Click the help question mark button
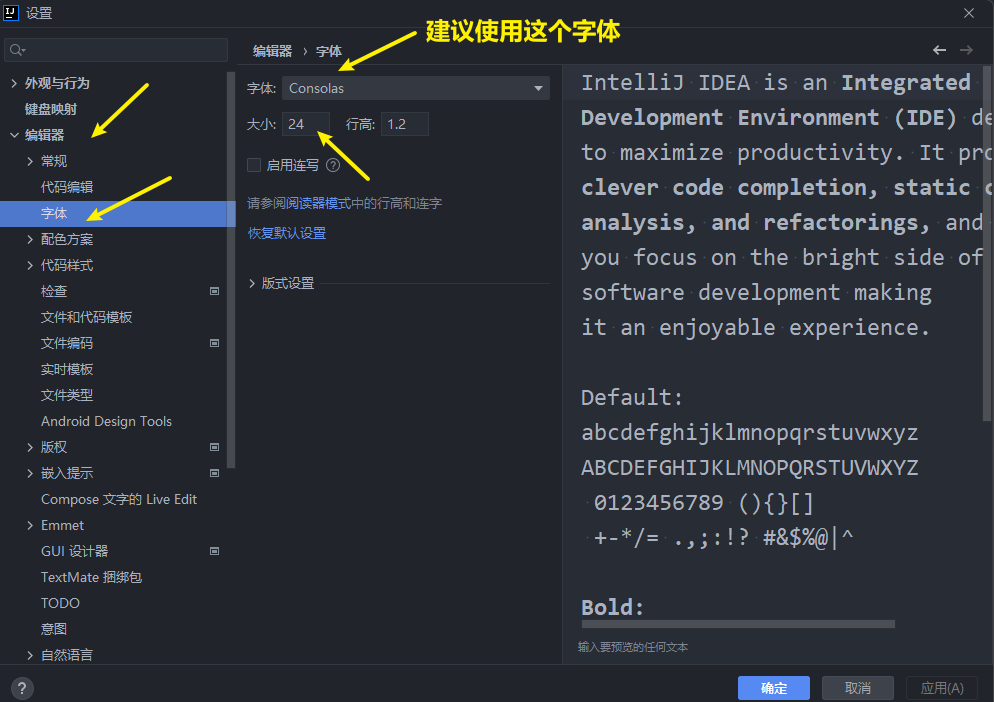The image size is (994, 702). (21, 688)
